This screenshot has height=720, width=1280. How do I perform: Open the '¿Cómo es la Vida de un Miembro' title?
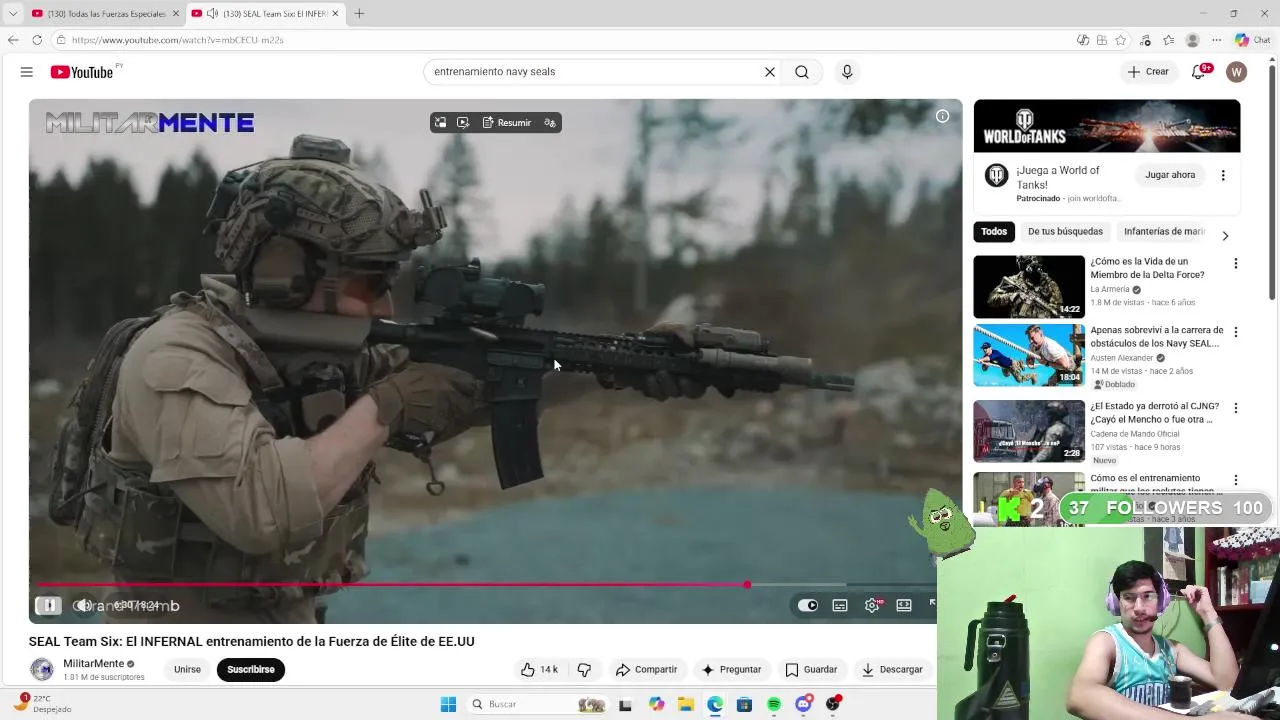coord(1147,268)
